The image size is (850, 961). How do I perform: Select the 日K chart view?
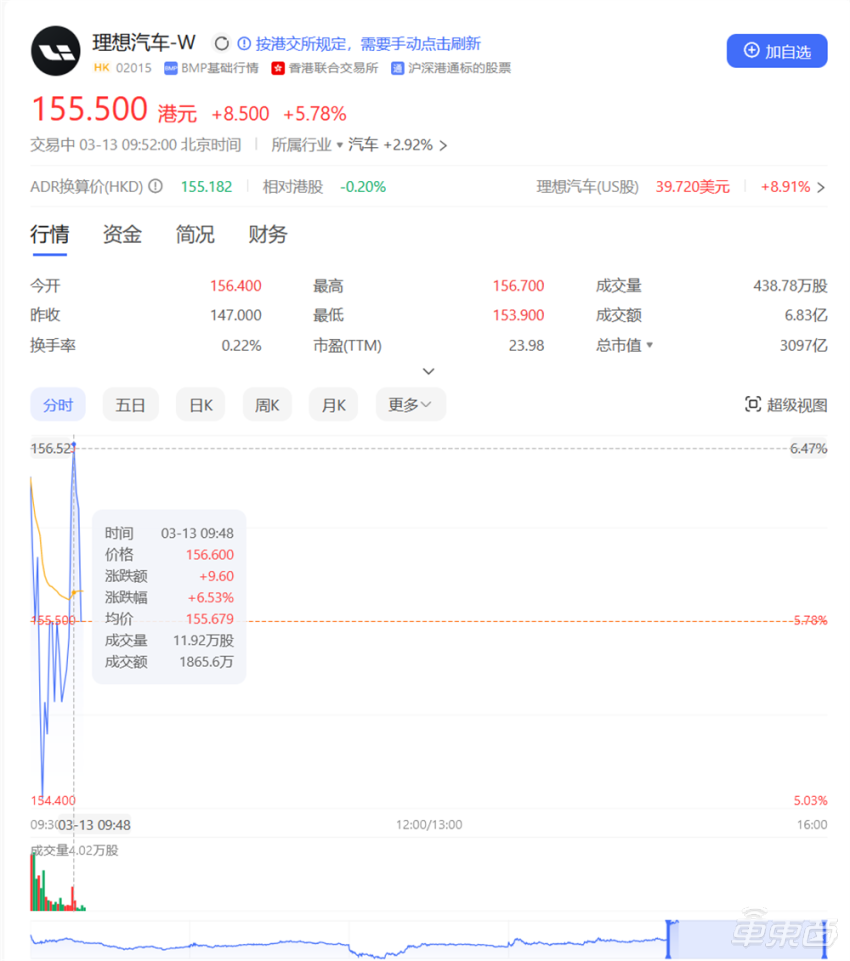(x=200, y=405)
